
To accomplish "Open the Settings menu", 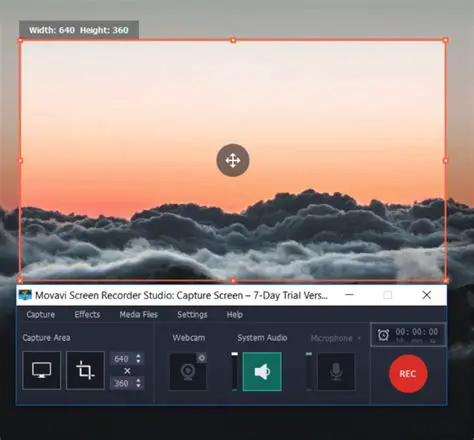I will click(192, 314).
